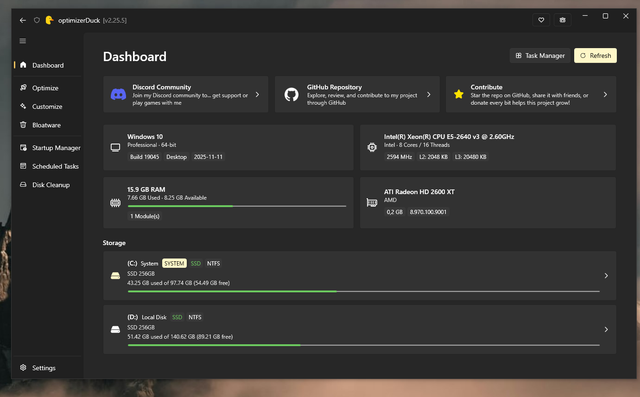
Task: Click the 2594 MHz tag
Action: [399, 157]
